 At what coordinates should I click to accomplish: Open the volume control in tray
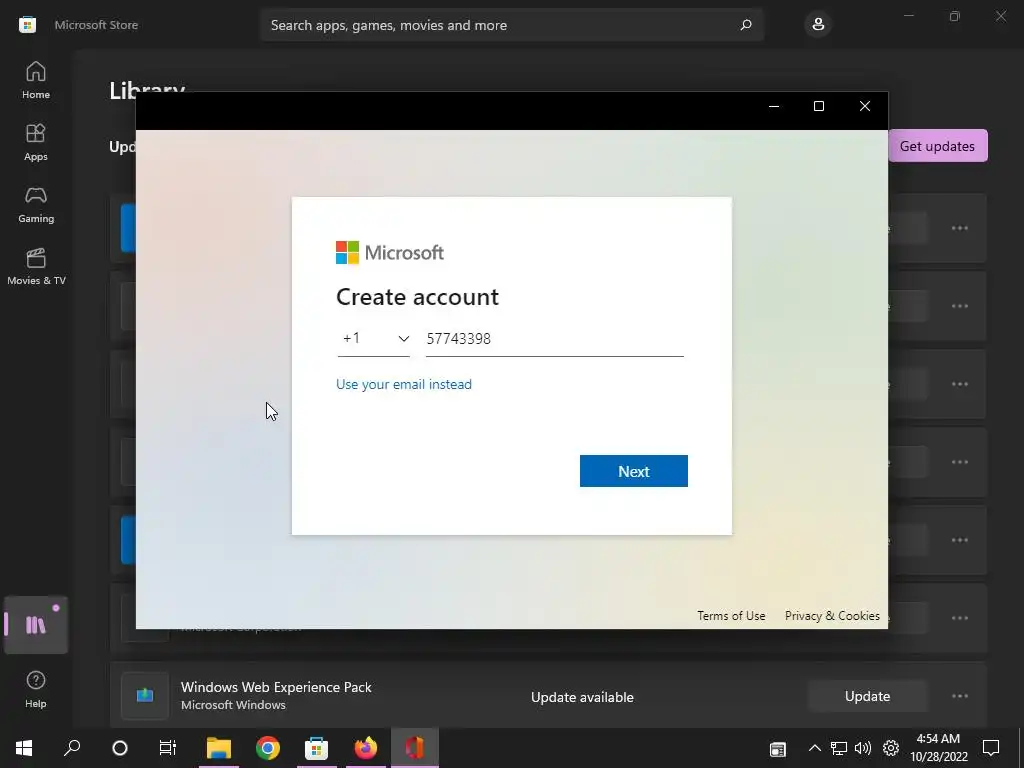pyautogui.click(x=863, y=748)
